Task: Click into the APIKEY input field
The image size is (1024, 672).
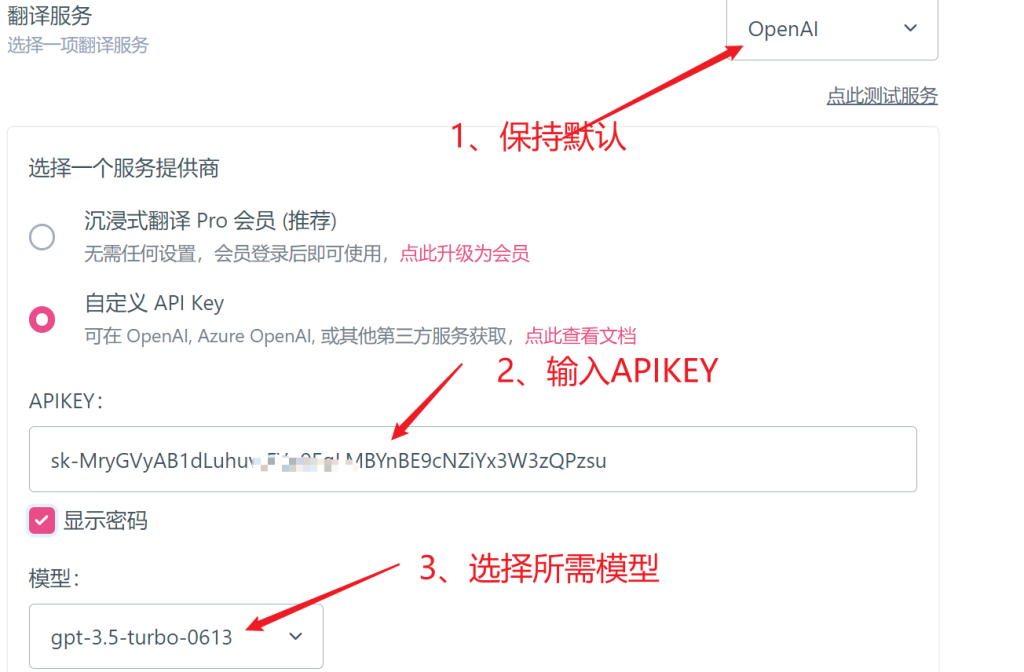Action: 473,459
